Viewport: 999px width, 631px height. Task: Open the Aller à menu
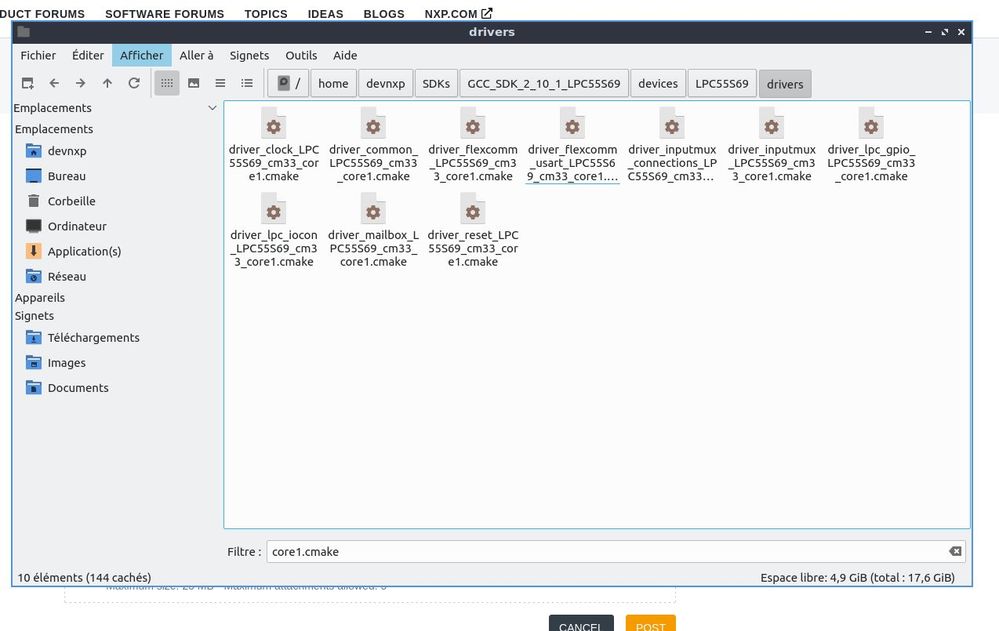(196, 55)
